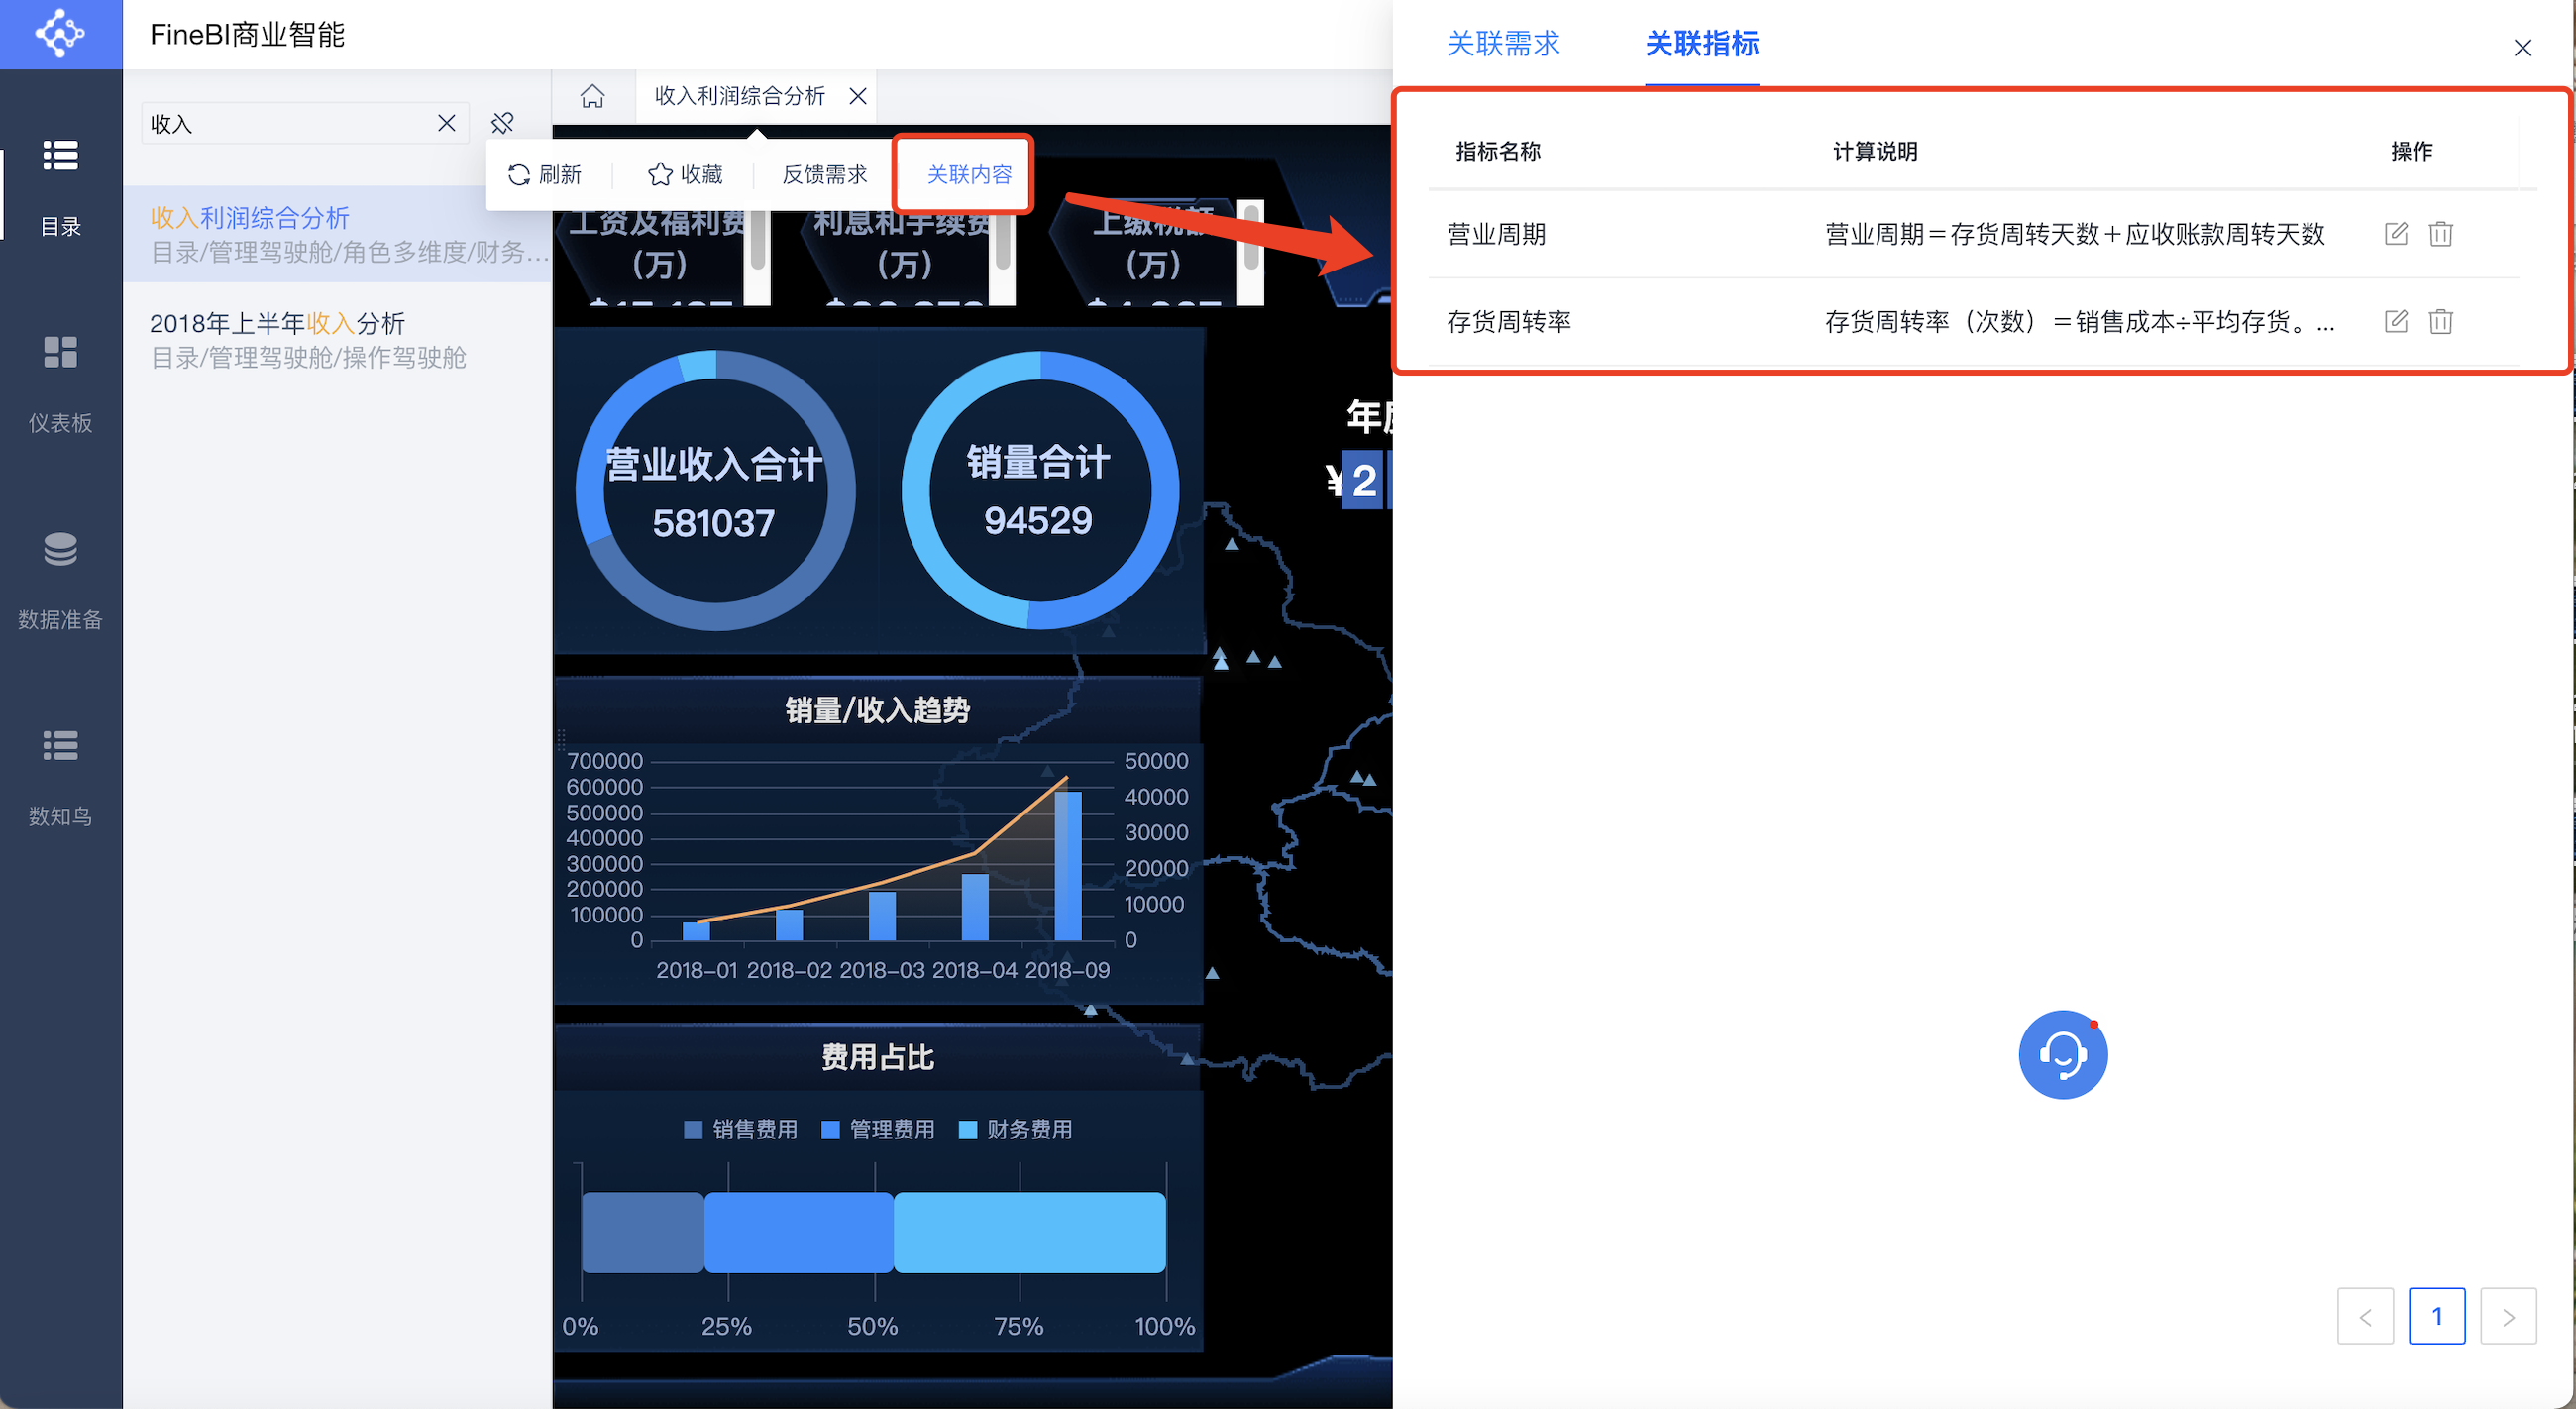
Task: Click the 反馈需求 button
Action: pos(824,175)
